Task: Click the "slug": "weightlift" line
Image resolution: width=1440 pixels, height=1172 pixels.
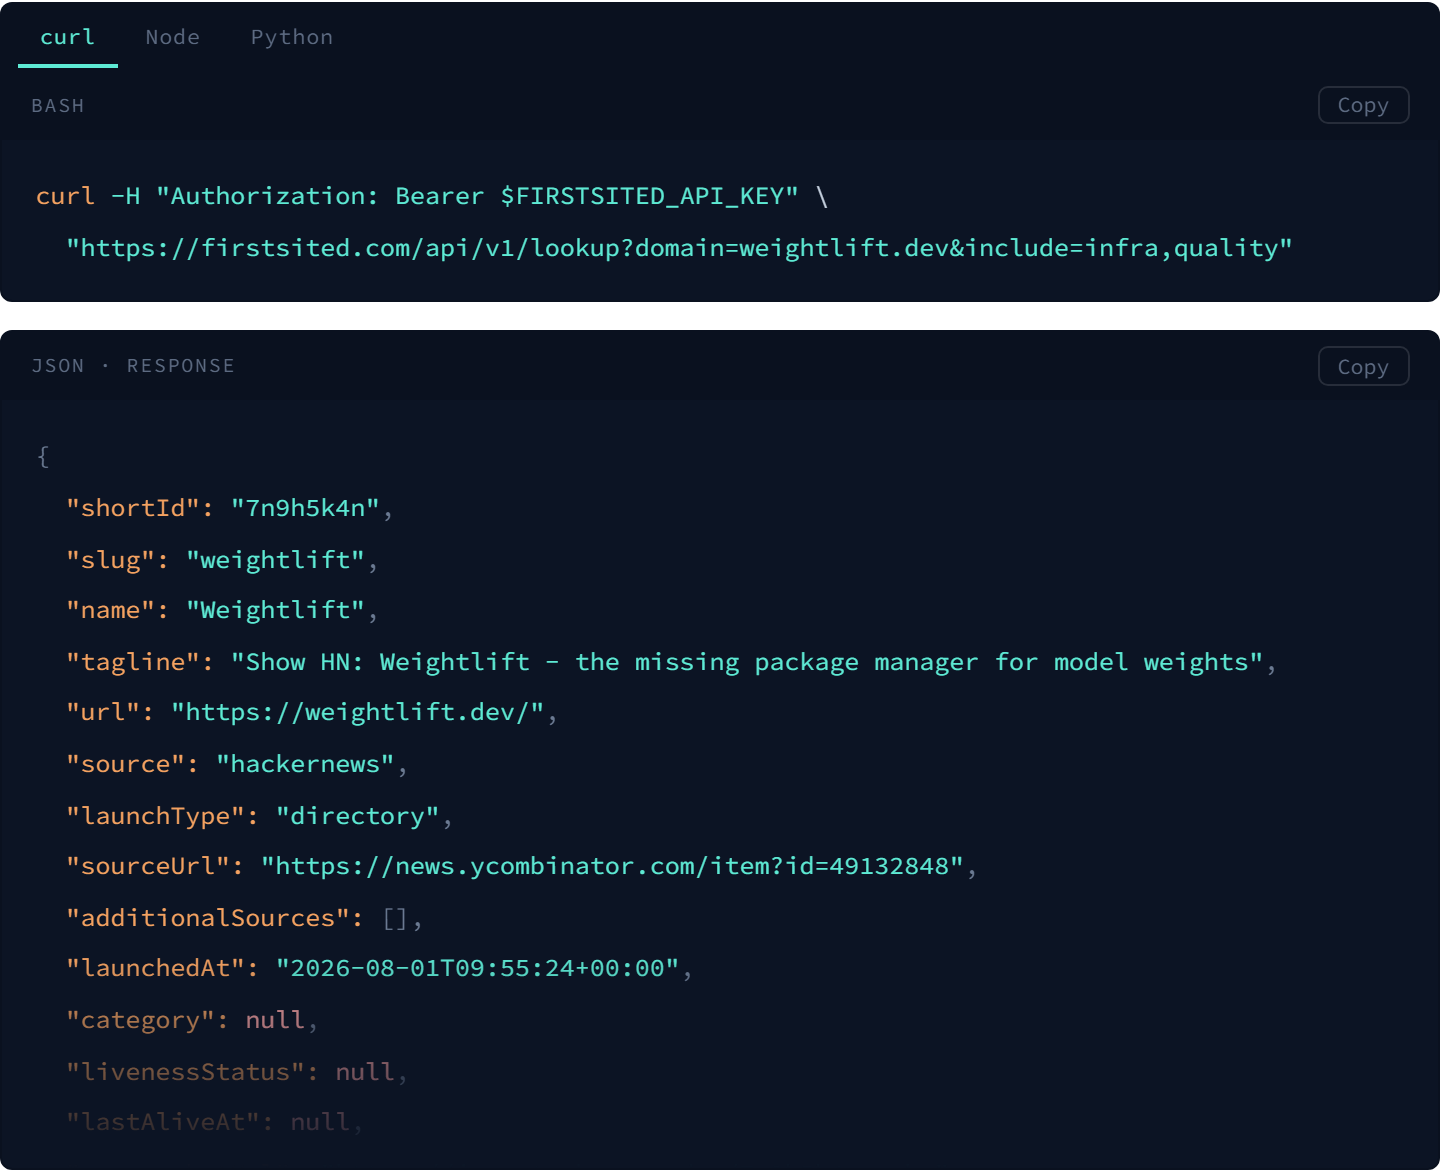Action: pyautogui.click(x=222, y=560)
